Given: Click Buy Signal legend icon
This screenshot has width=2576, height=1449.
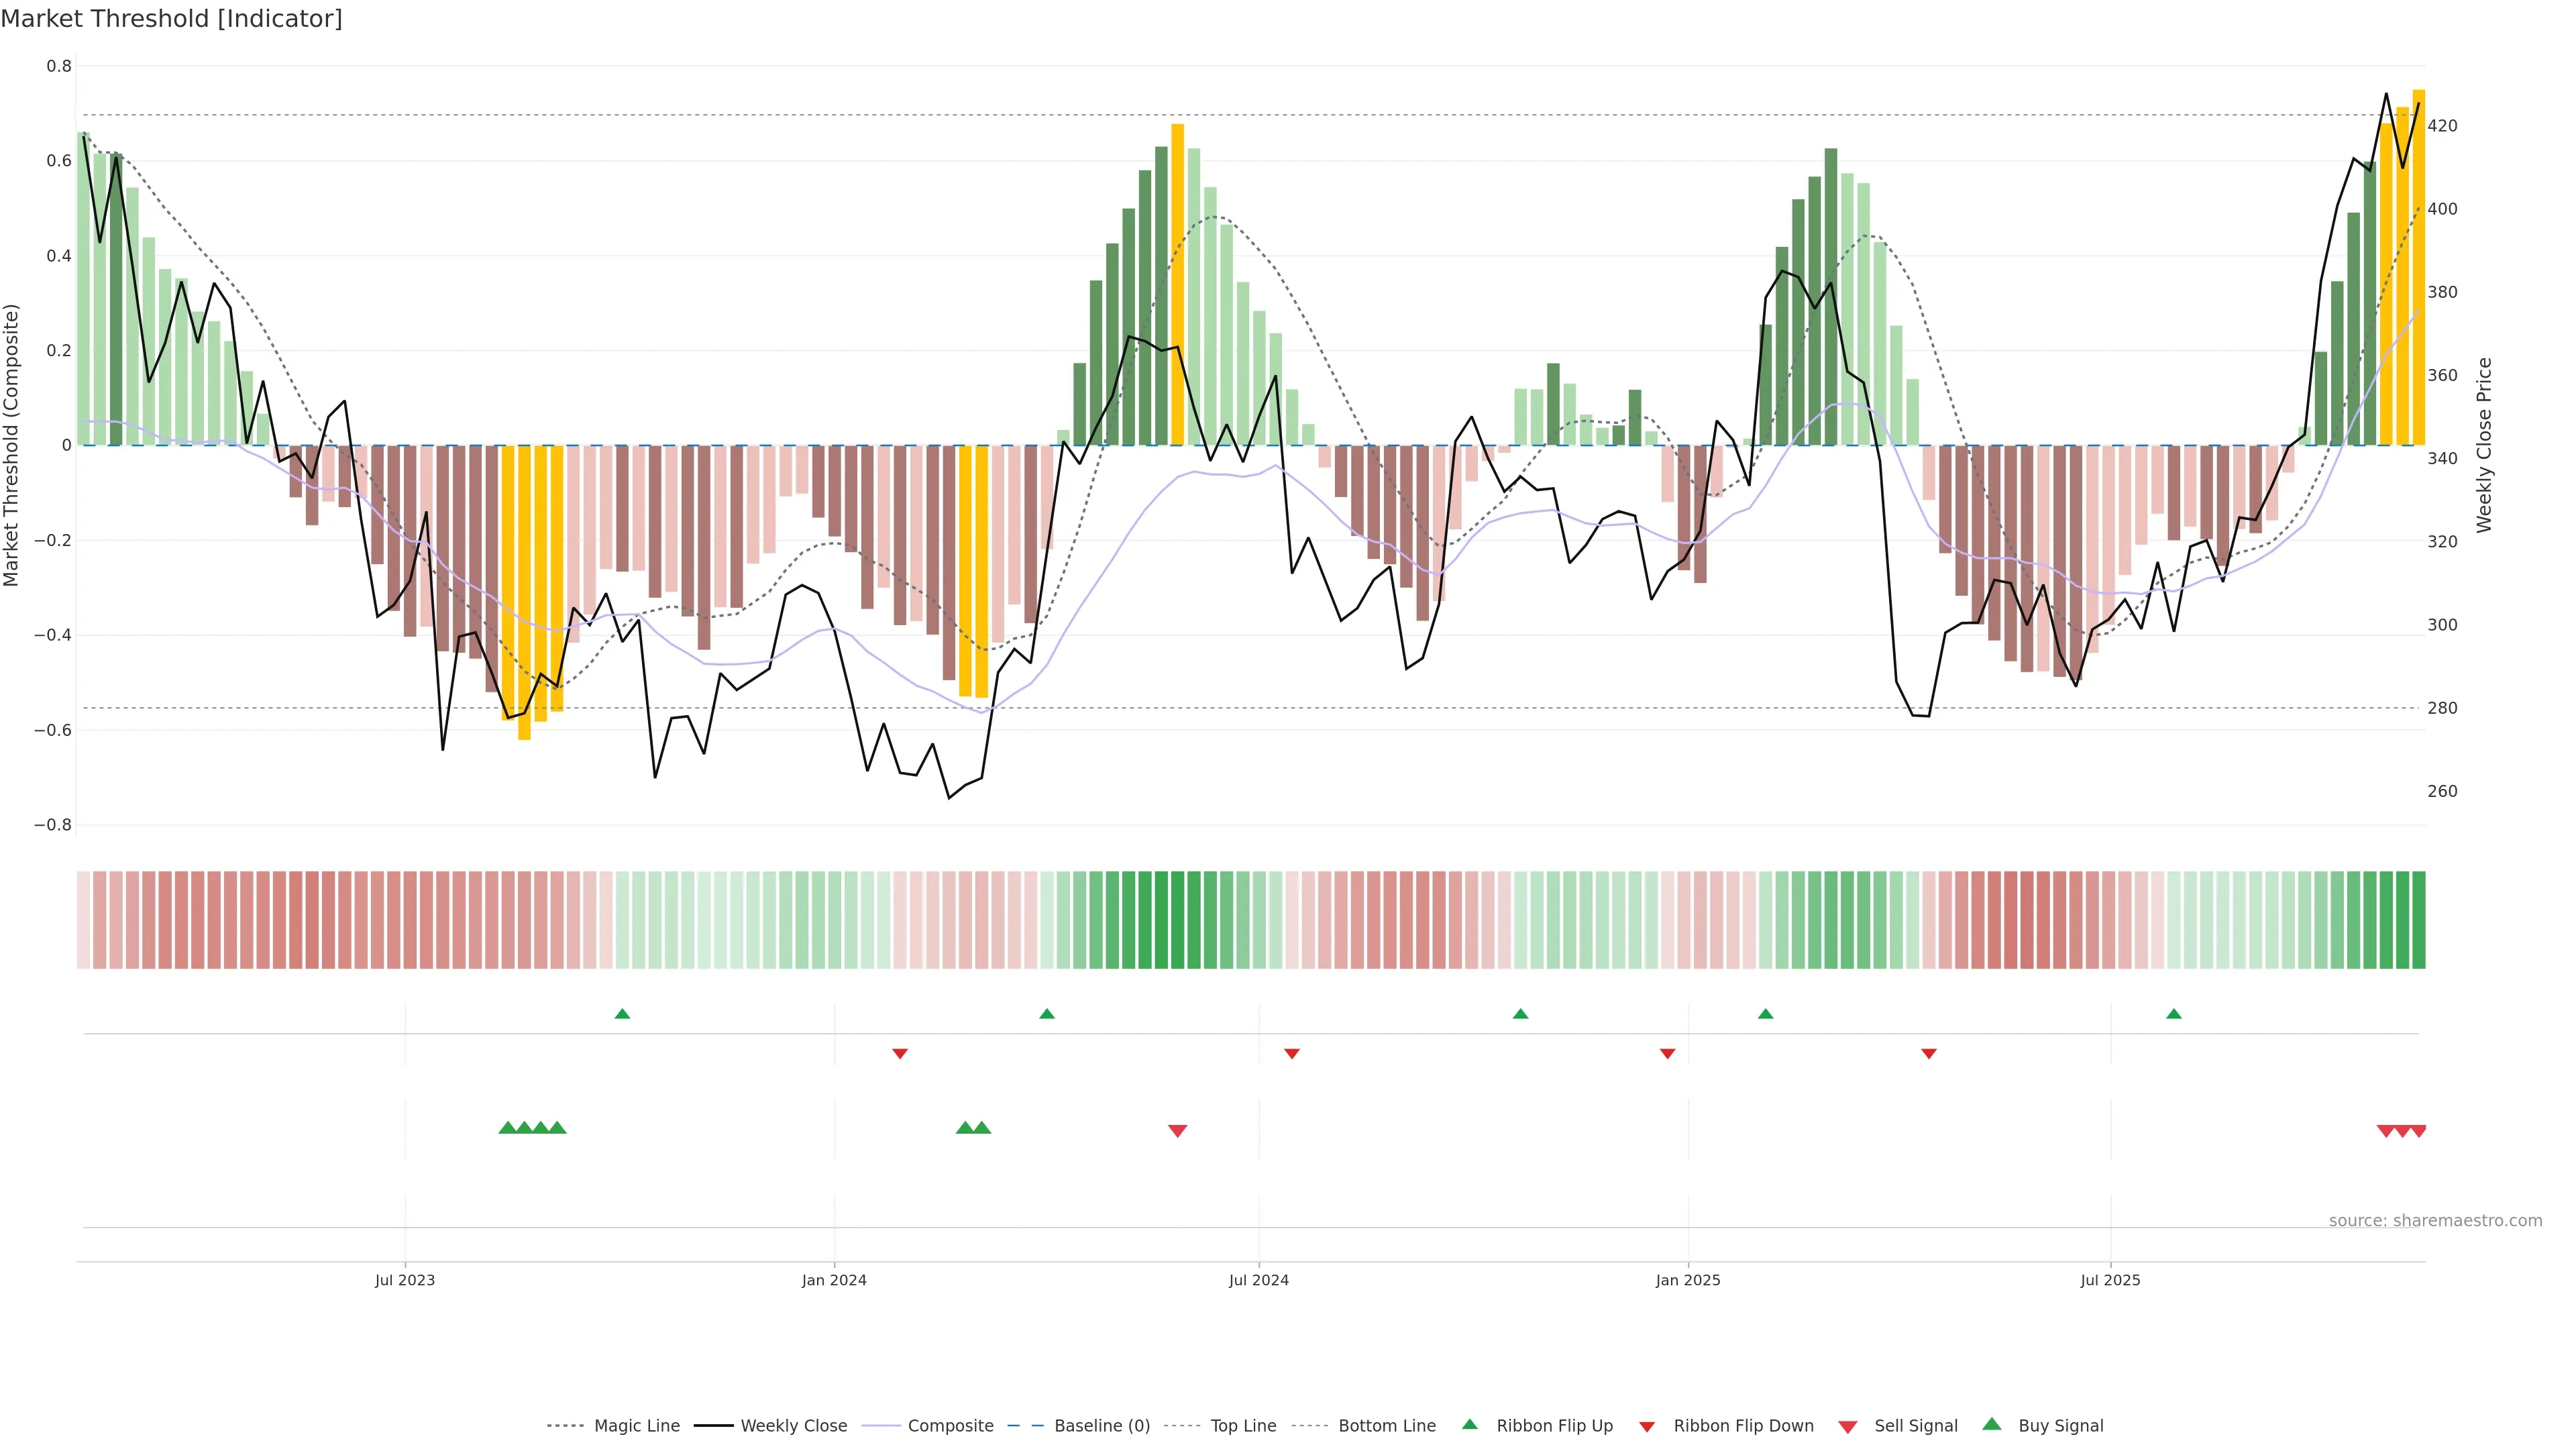Looking at the screenshot, I should pos(1992,1425).
